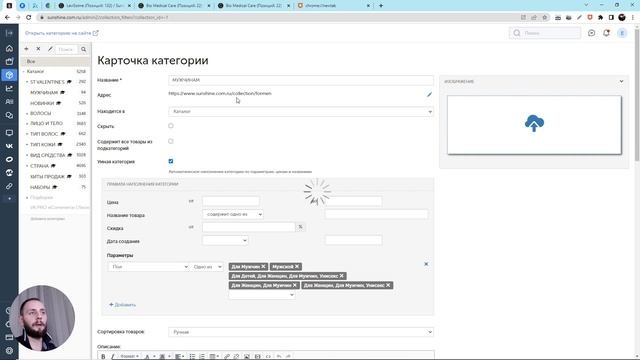
Task: Click the 'Название' input field
Action: [x=301, y=80]
